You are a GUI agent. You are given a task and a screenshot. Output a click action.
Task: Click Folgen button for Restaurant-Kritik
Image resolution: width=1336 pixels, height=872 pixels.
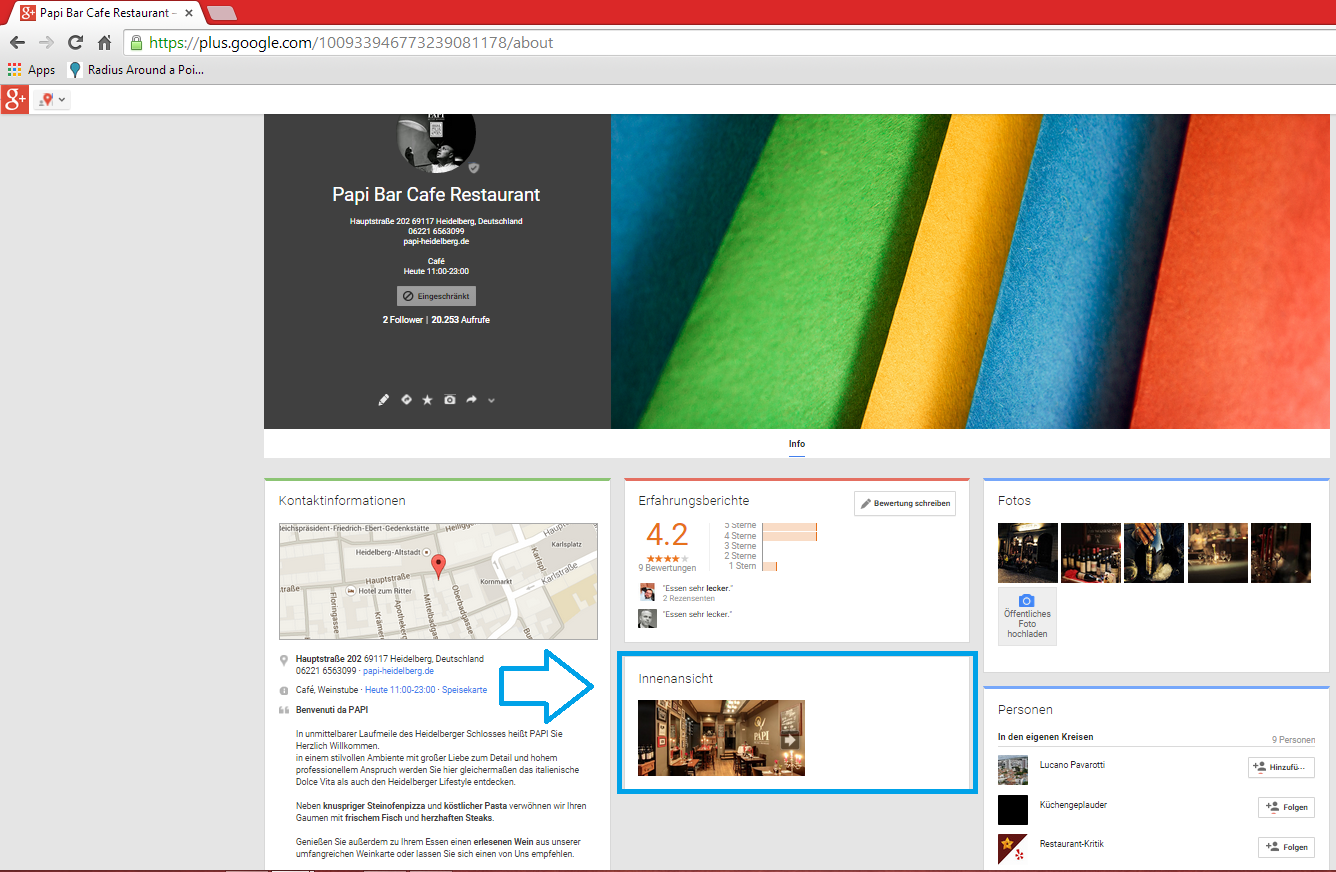1286,847
